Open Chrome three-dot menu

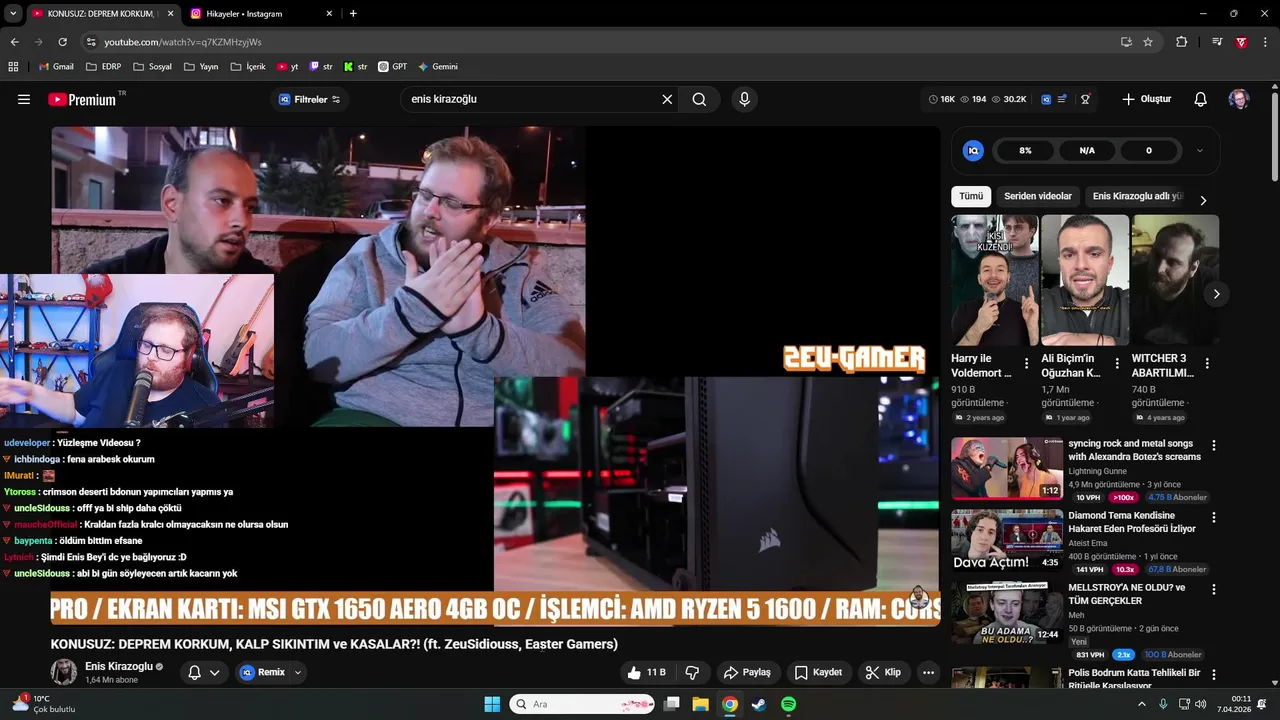click(1265, 42)
